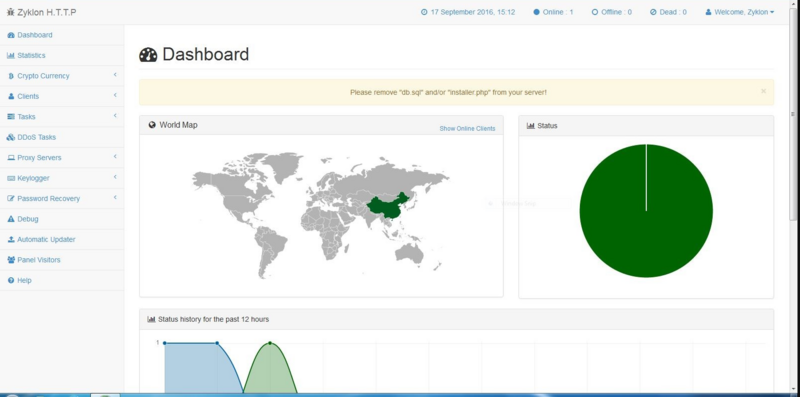Expand the Password Recovery submenu chevron
This screenshot has width=800, height=397.
click(115, 197)
